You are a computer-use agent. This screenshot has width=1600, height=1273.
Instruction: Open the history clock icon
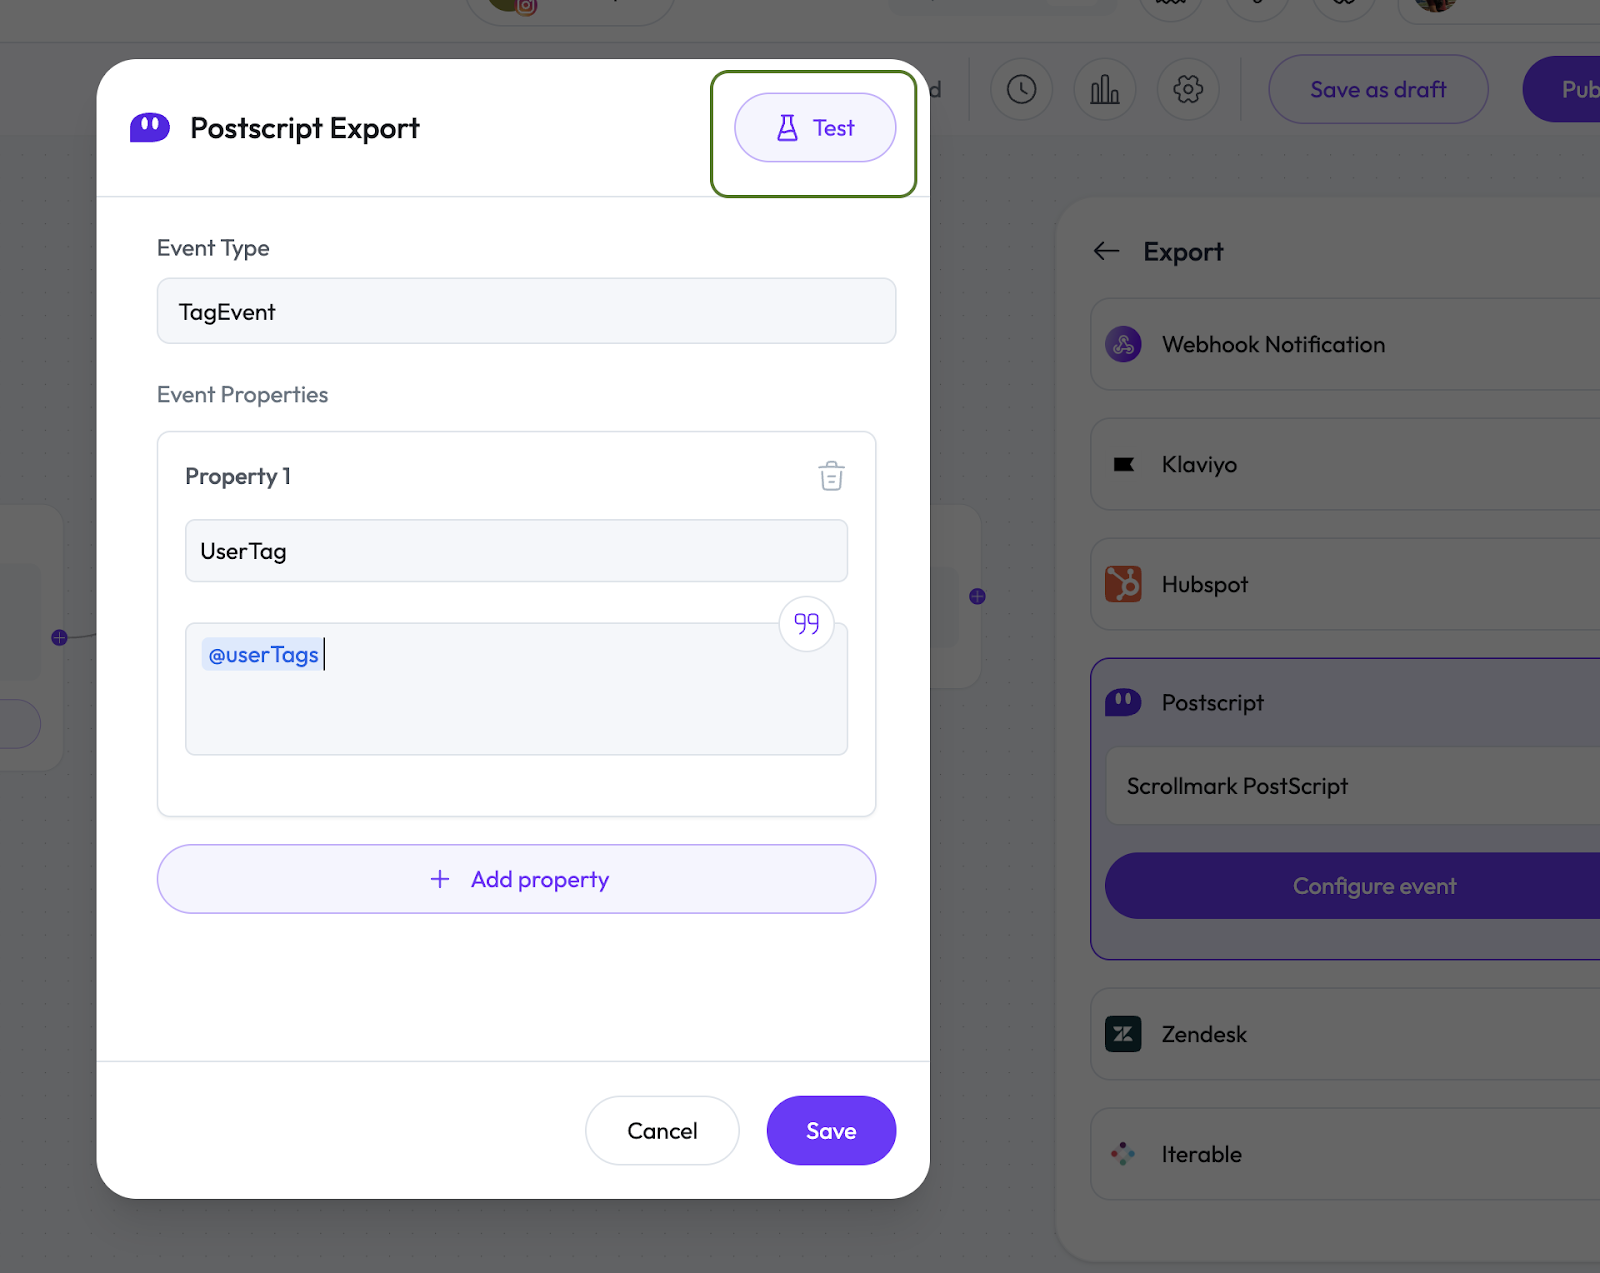(x=1021, y=90)
